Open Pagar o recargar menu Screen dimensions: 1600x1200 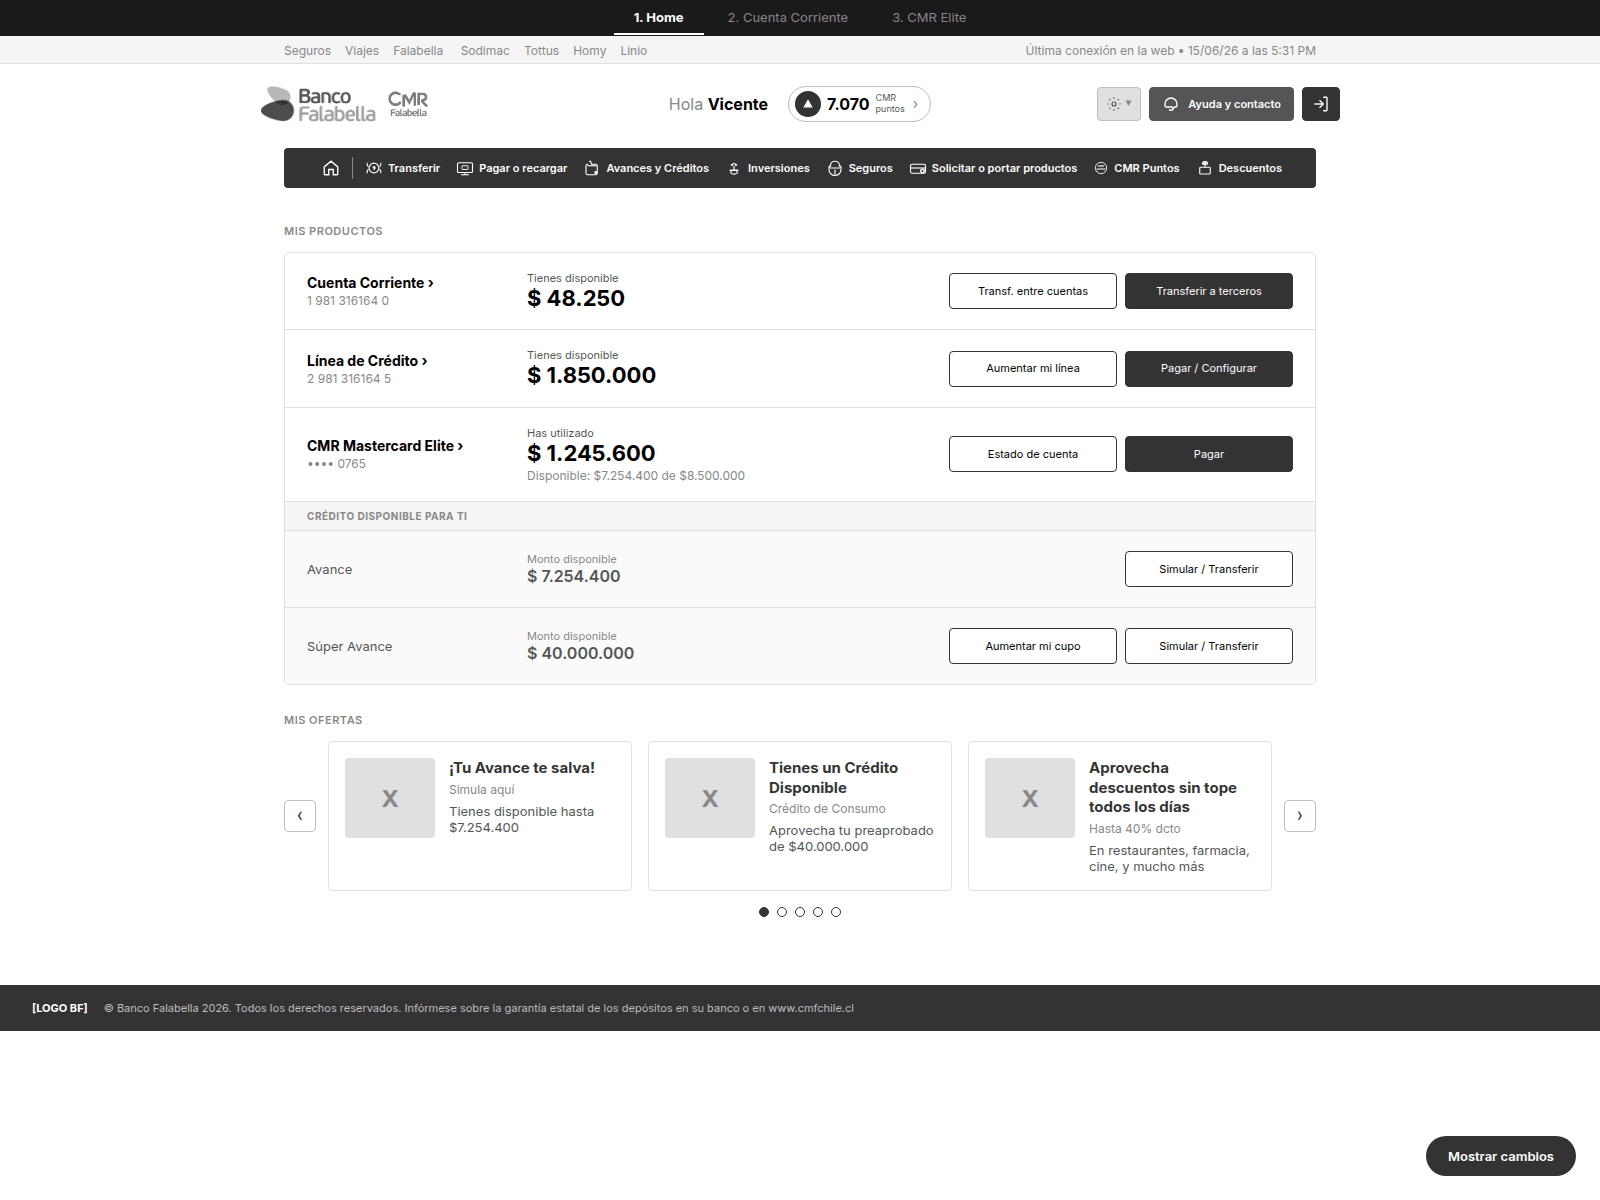[x=512, y=168]
